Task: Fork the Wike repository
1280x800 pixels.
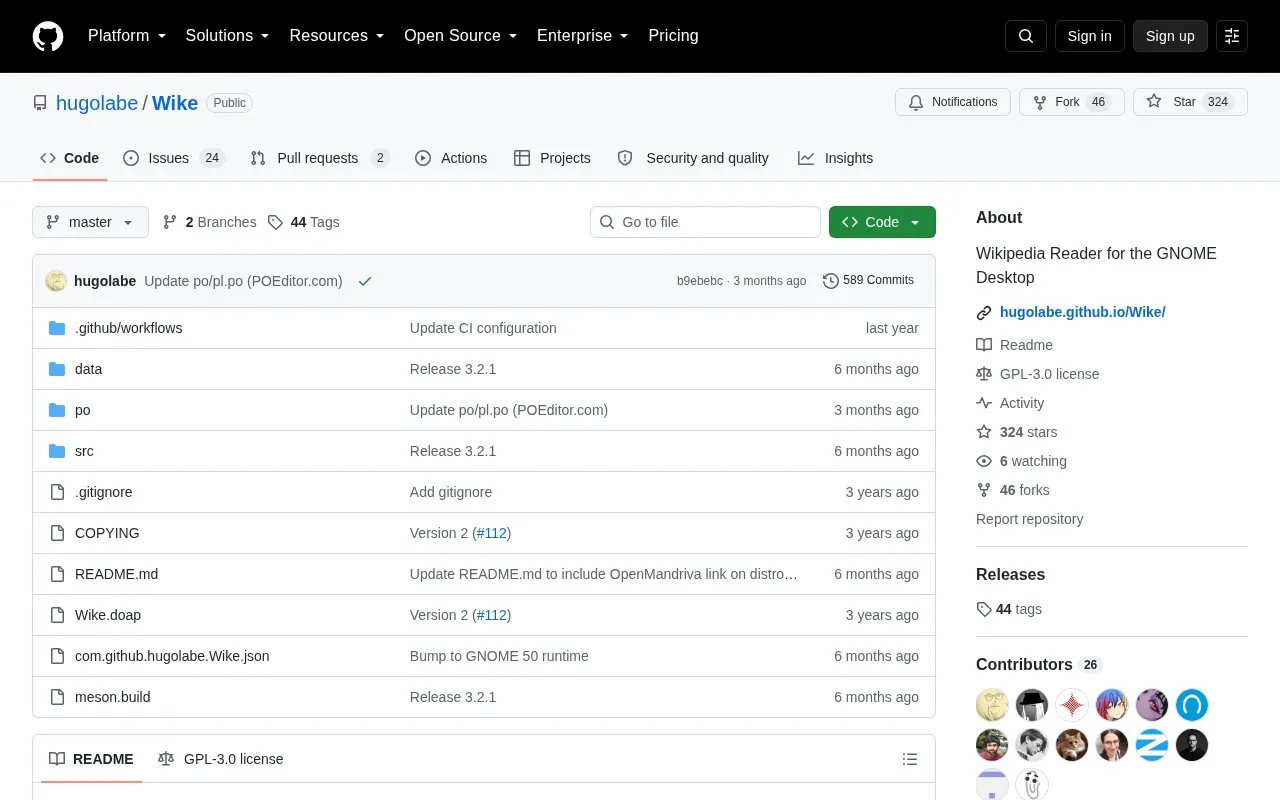Action: click(1072, 102)
